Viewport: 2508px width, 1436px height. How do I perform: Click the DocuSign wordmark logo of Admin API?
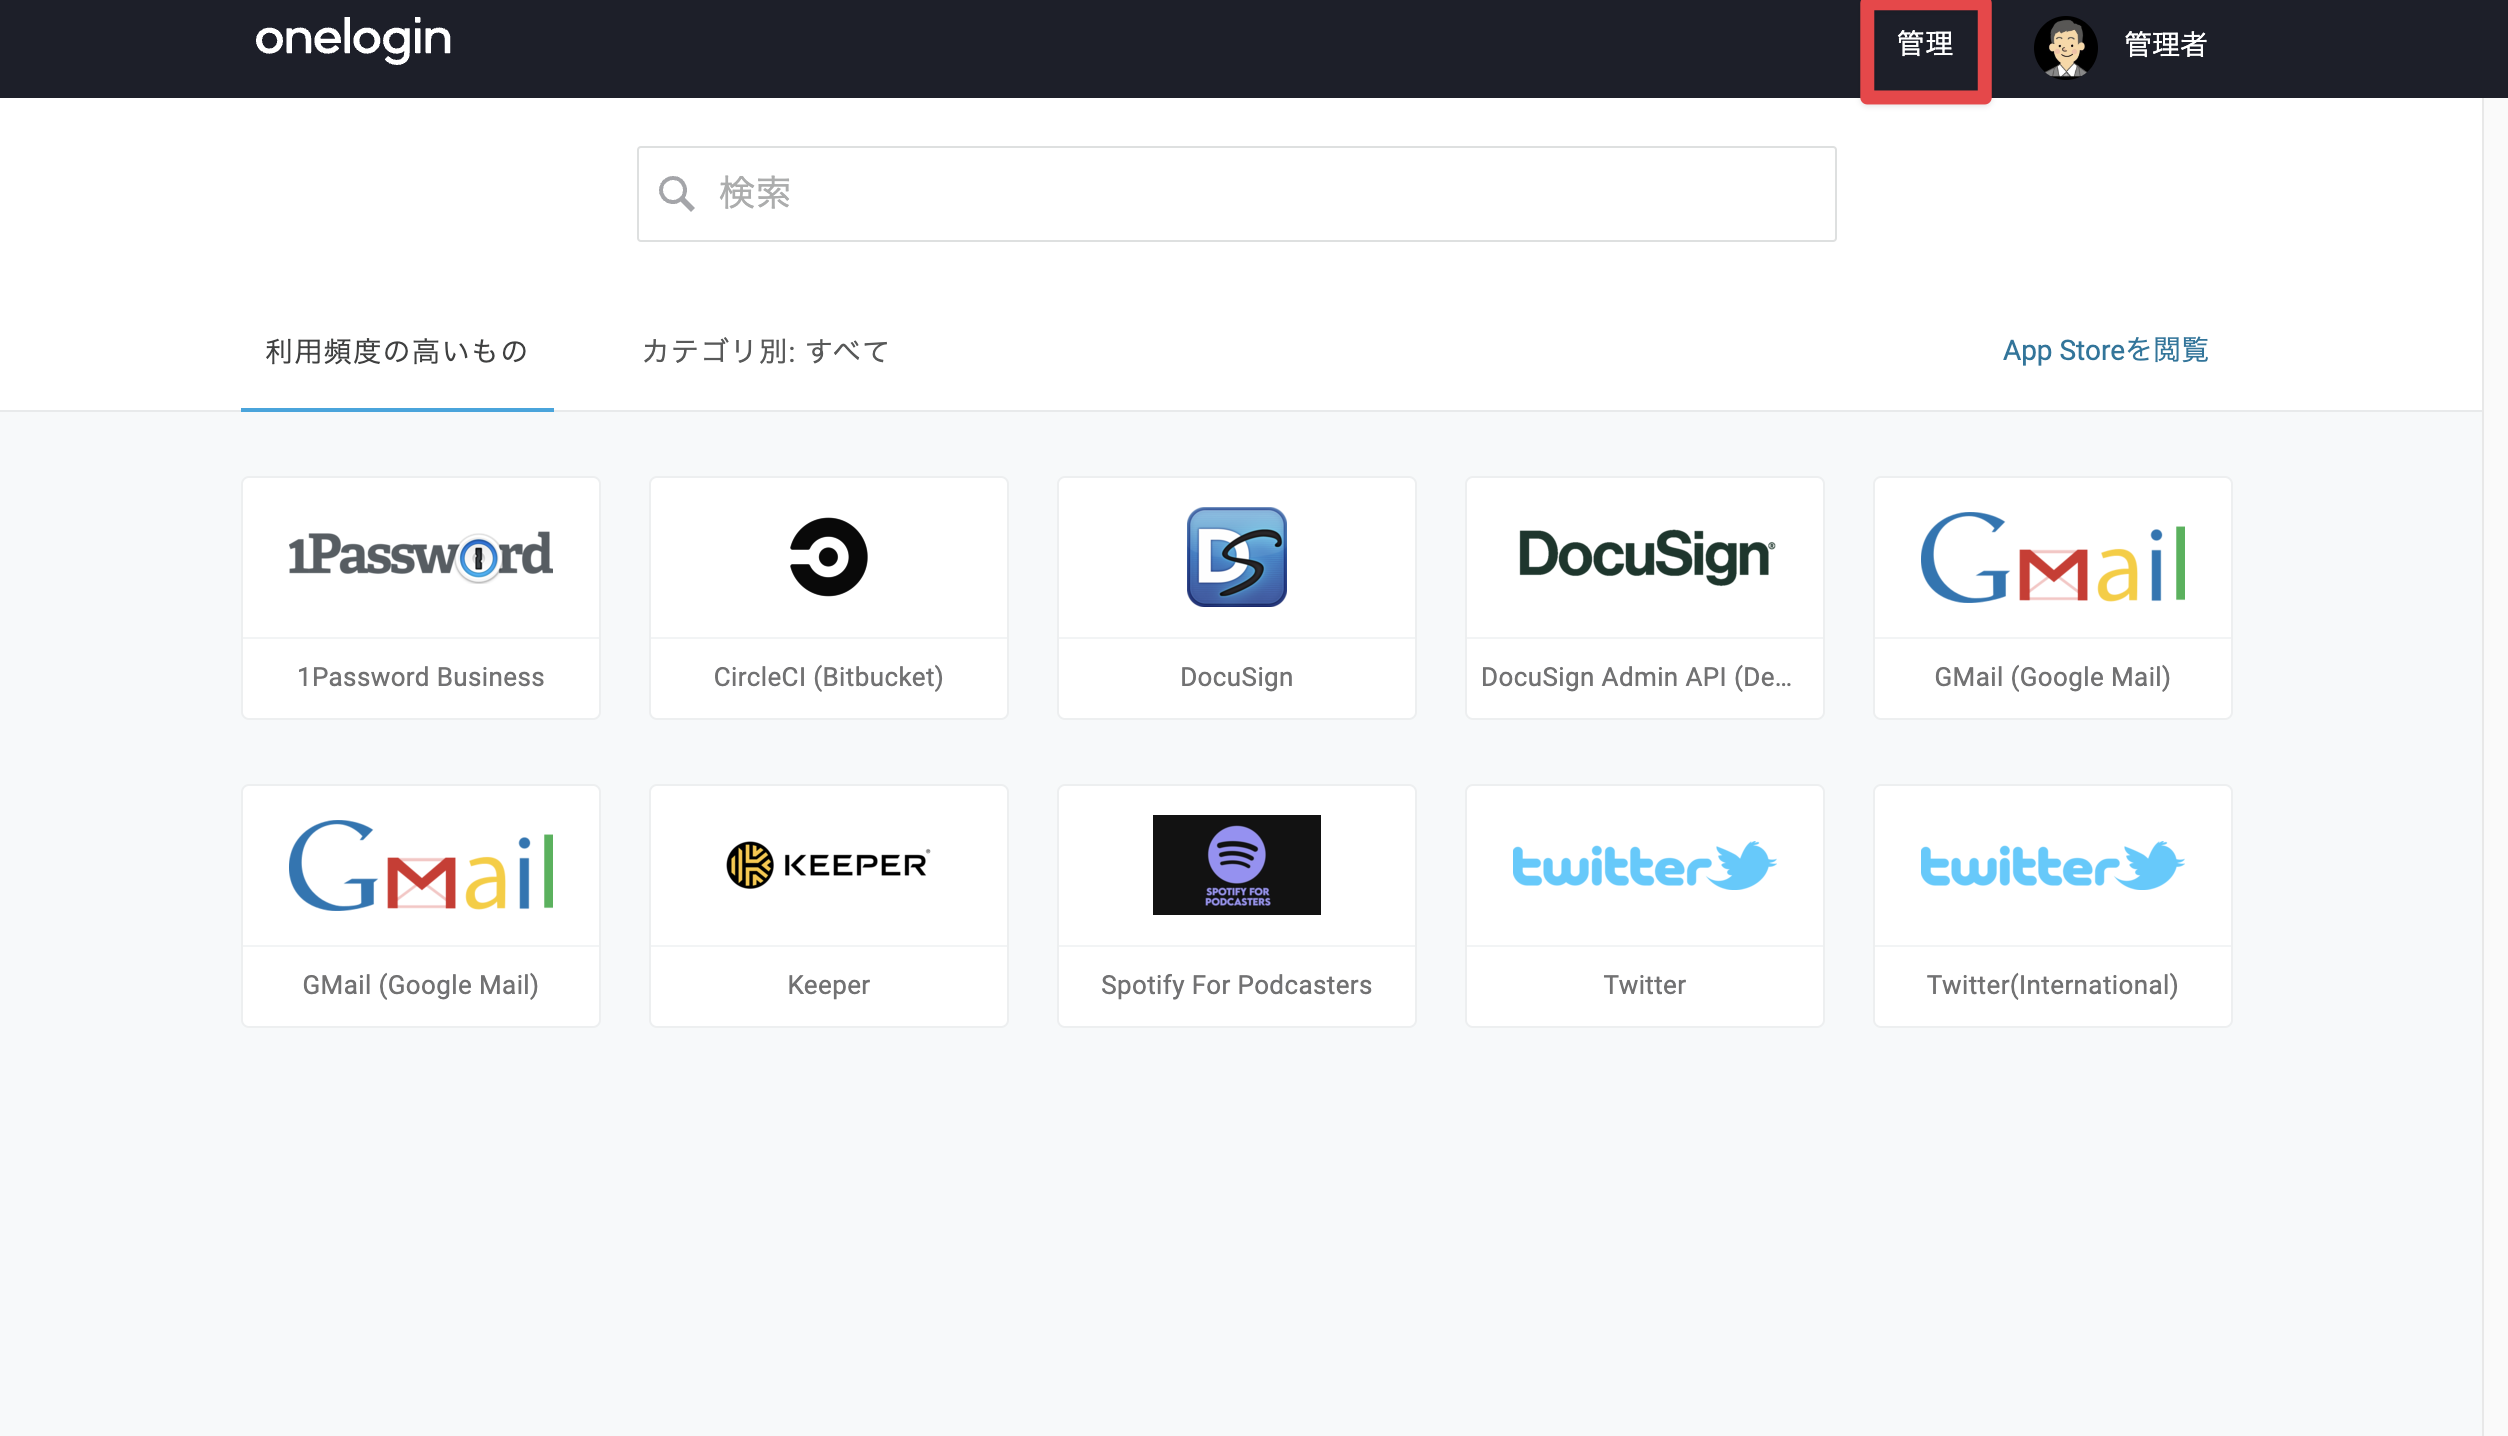[1645, 556]
